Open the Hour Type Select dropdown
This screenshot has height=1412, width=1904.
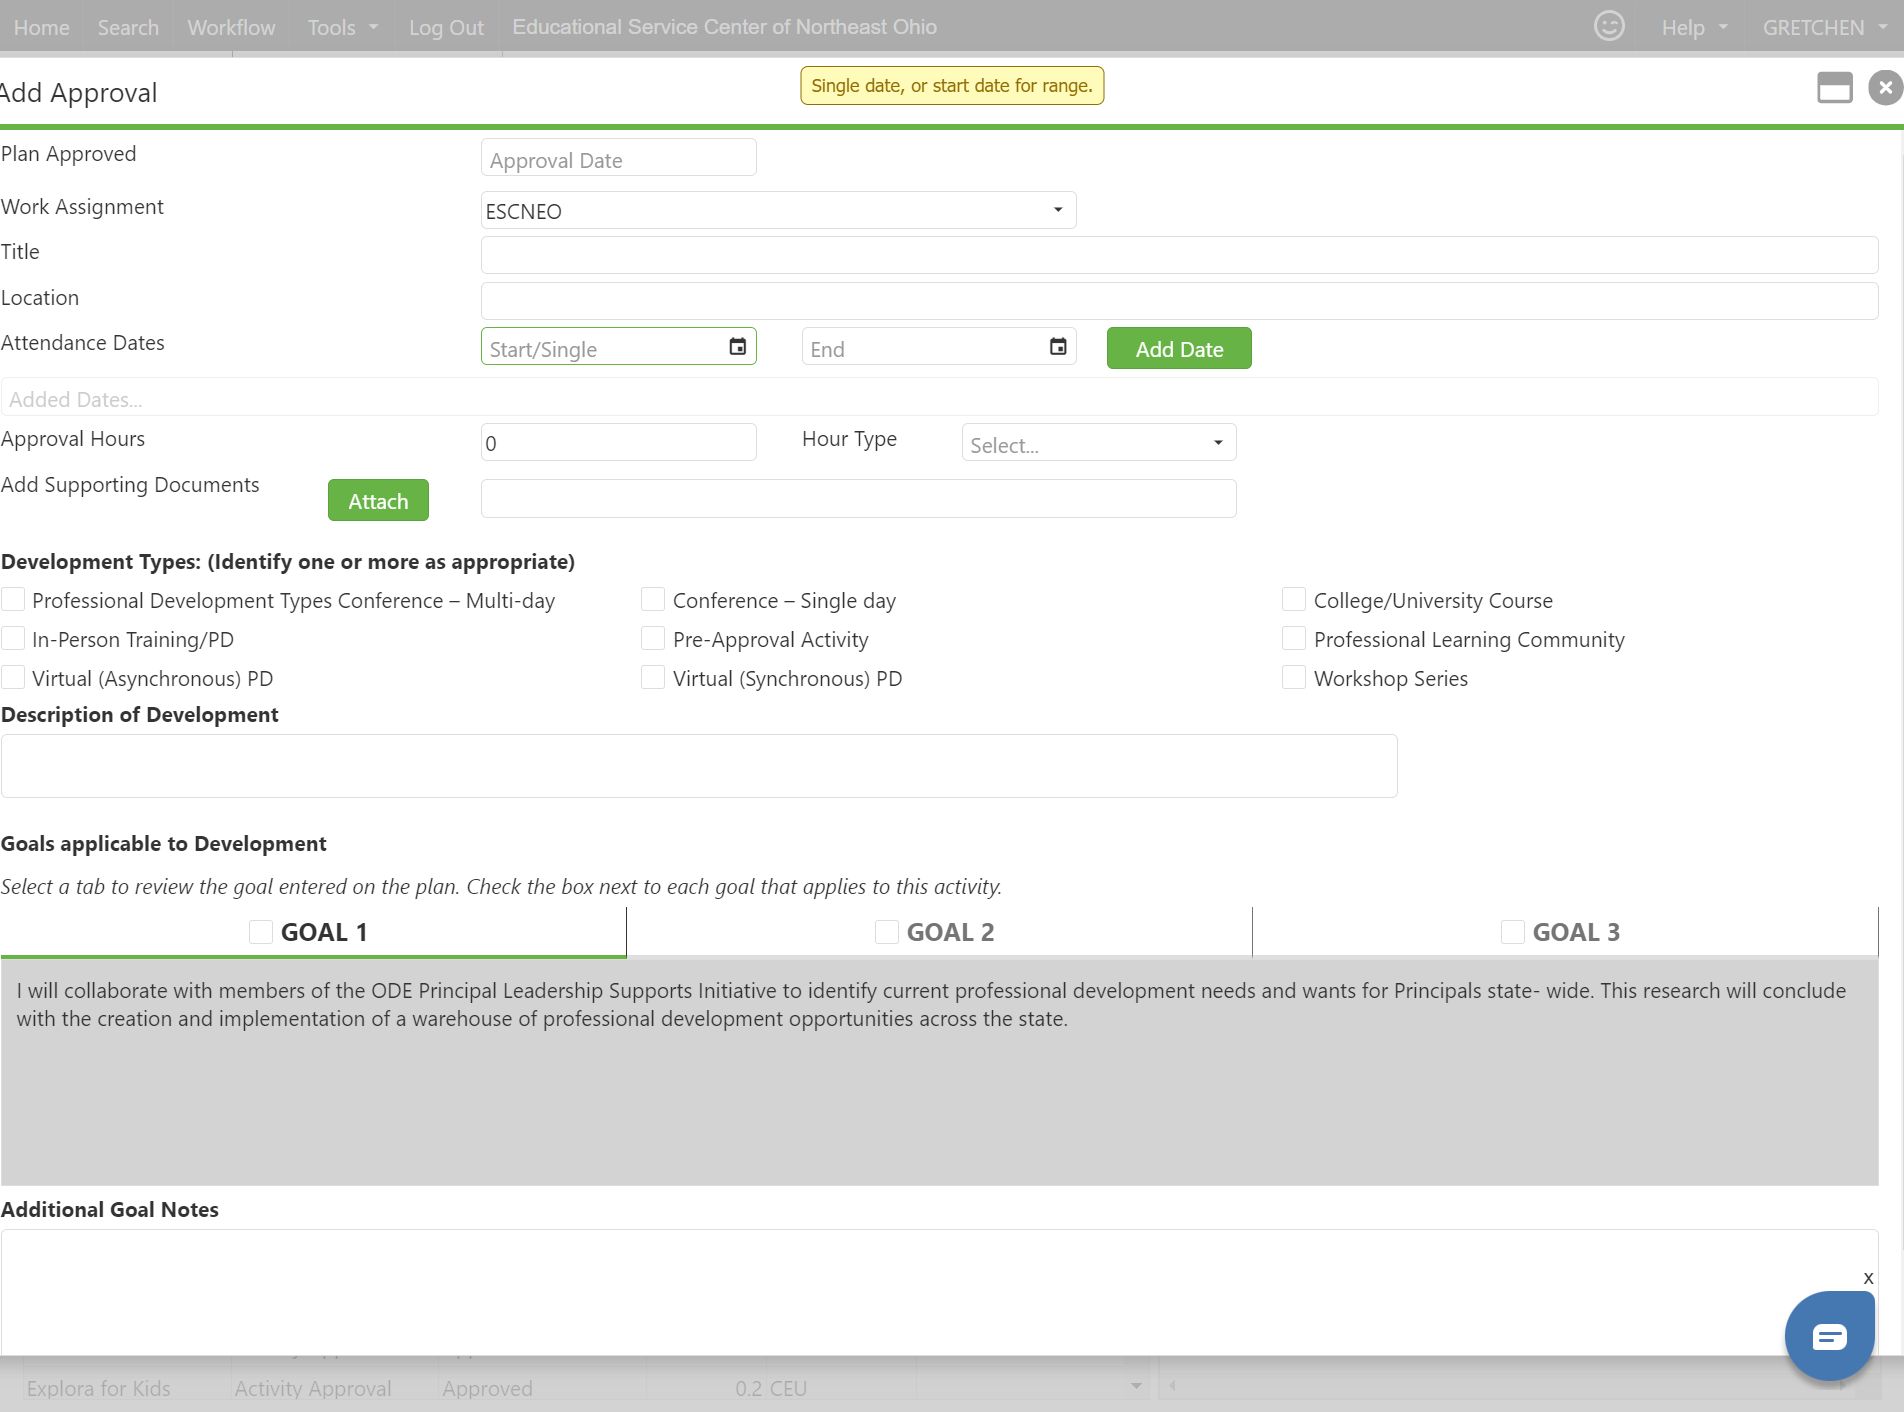[1099, 442]
